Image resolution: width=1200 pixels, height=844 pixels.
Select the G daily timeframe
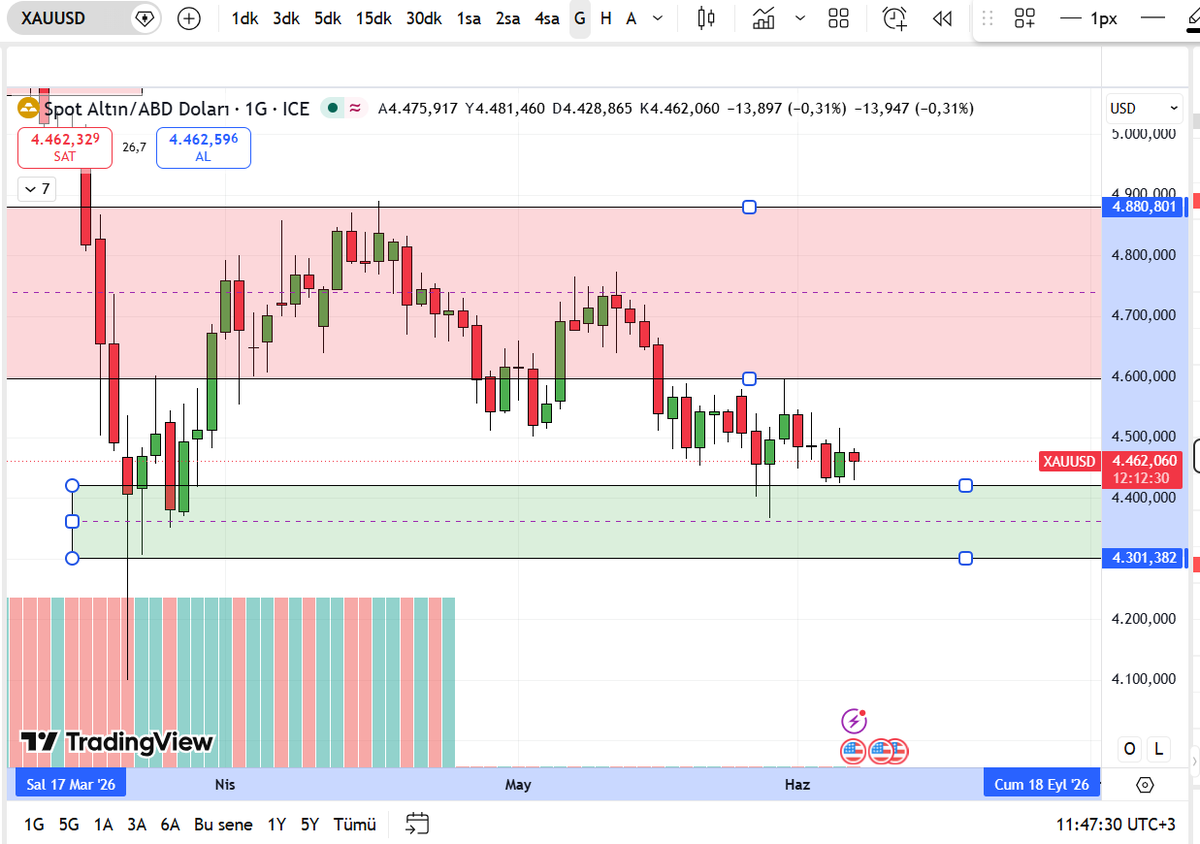click(580, 18)
